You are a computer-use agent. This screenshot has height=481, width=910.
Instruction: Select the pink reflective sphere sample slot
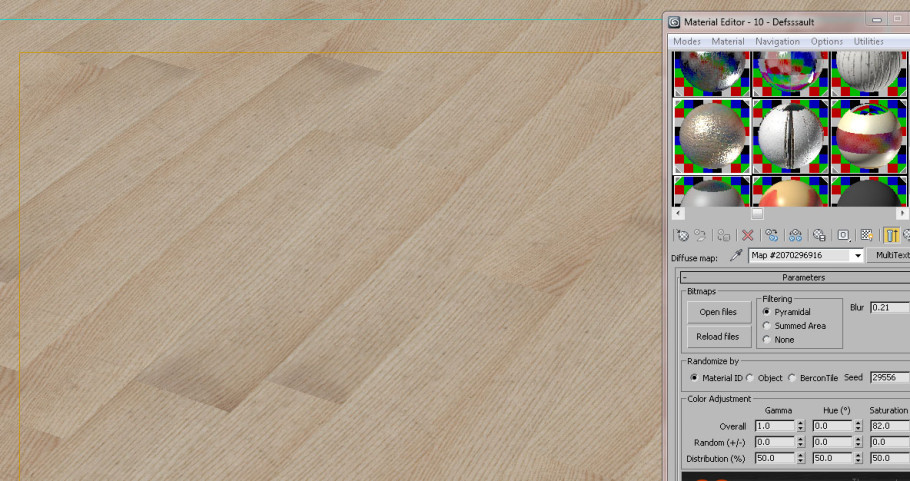pos(791,74)
